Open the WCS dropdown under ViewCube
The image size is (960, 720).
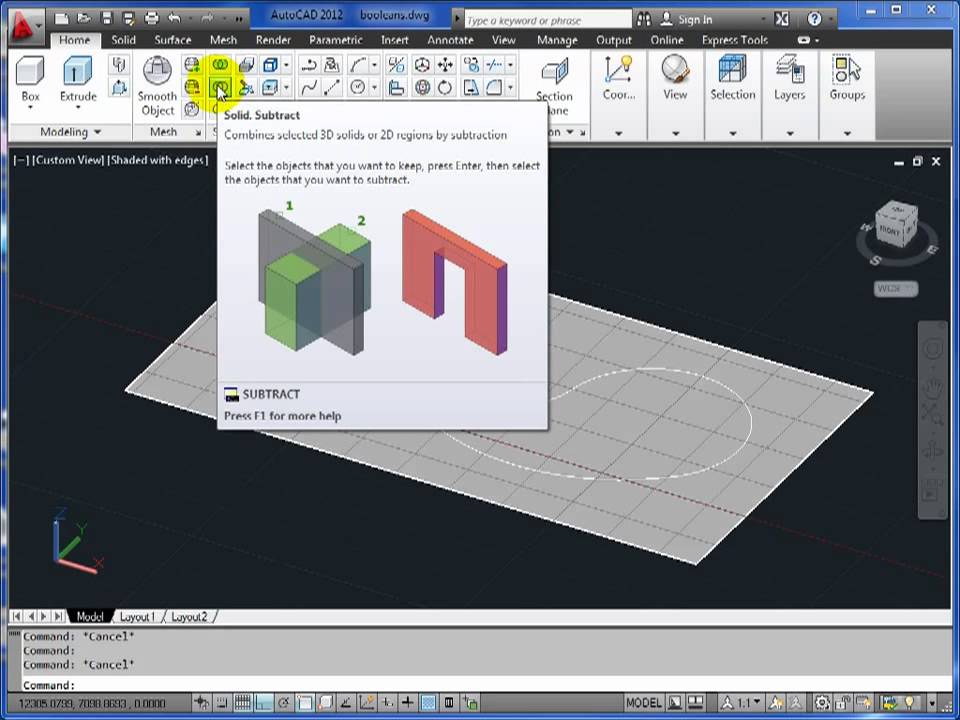895,288
